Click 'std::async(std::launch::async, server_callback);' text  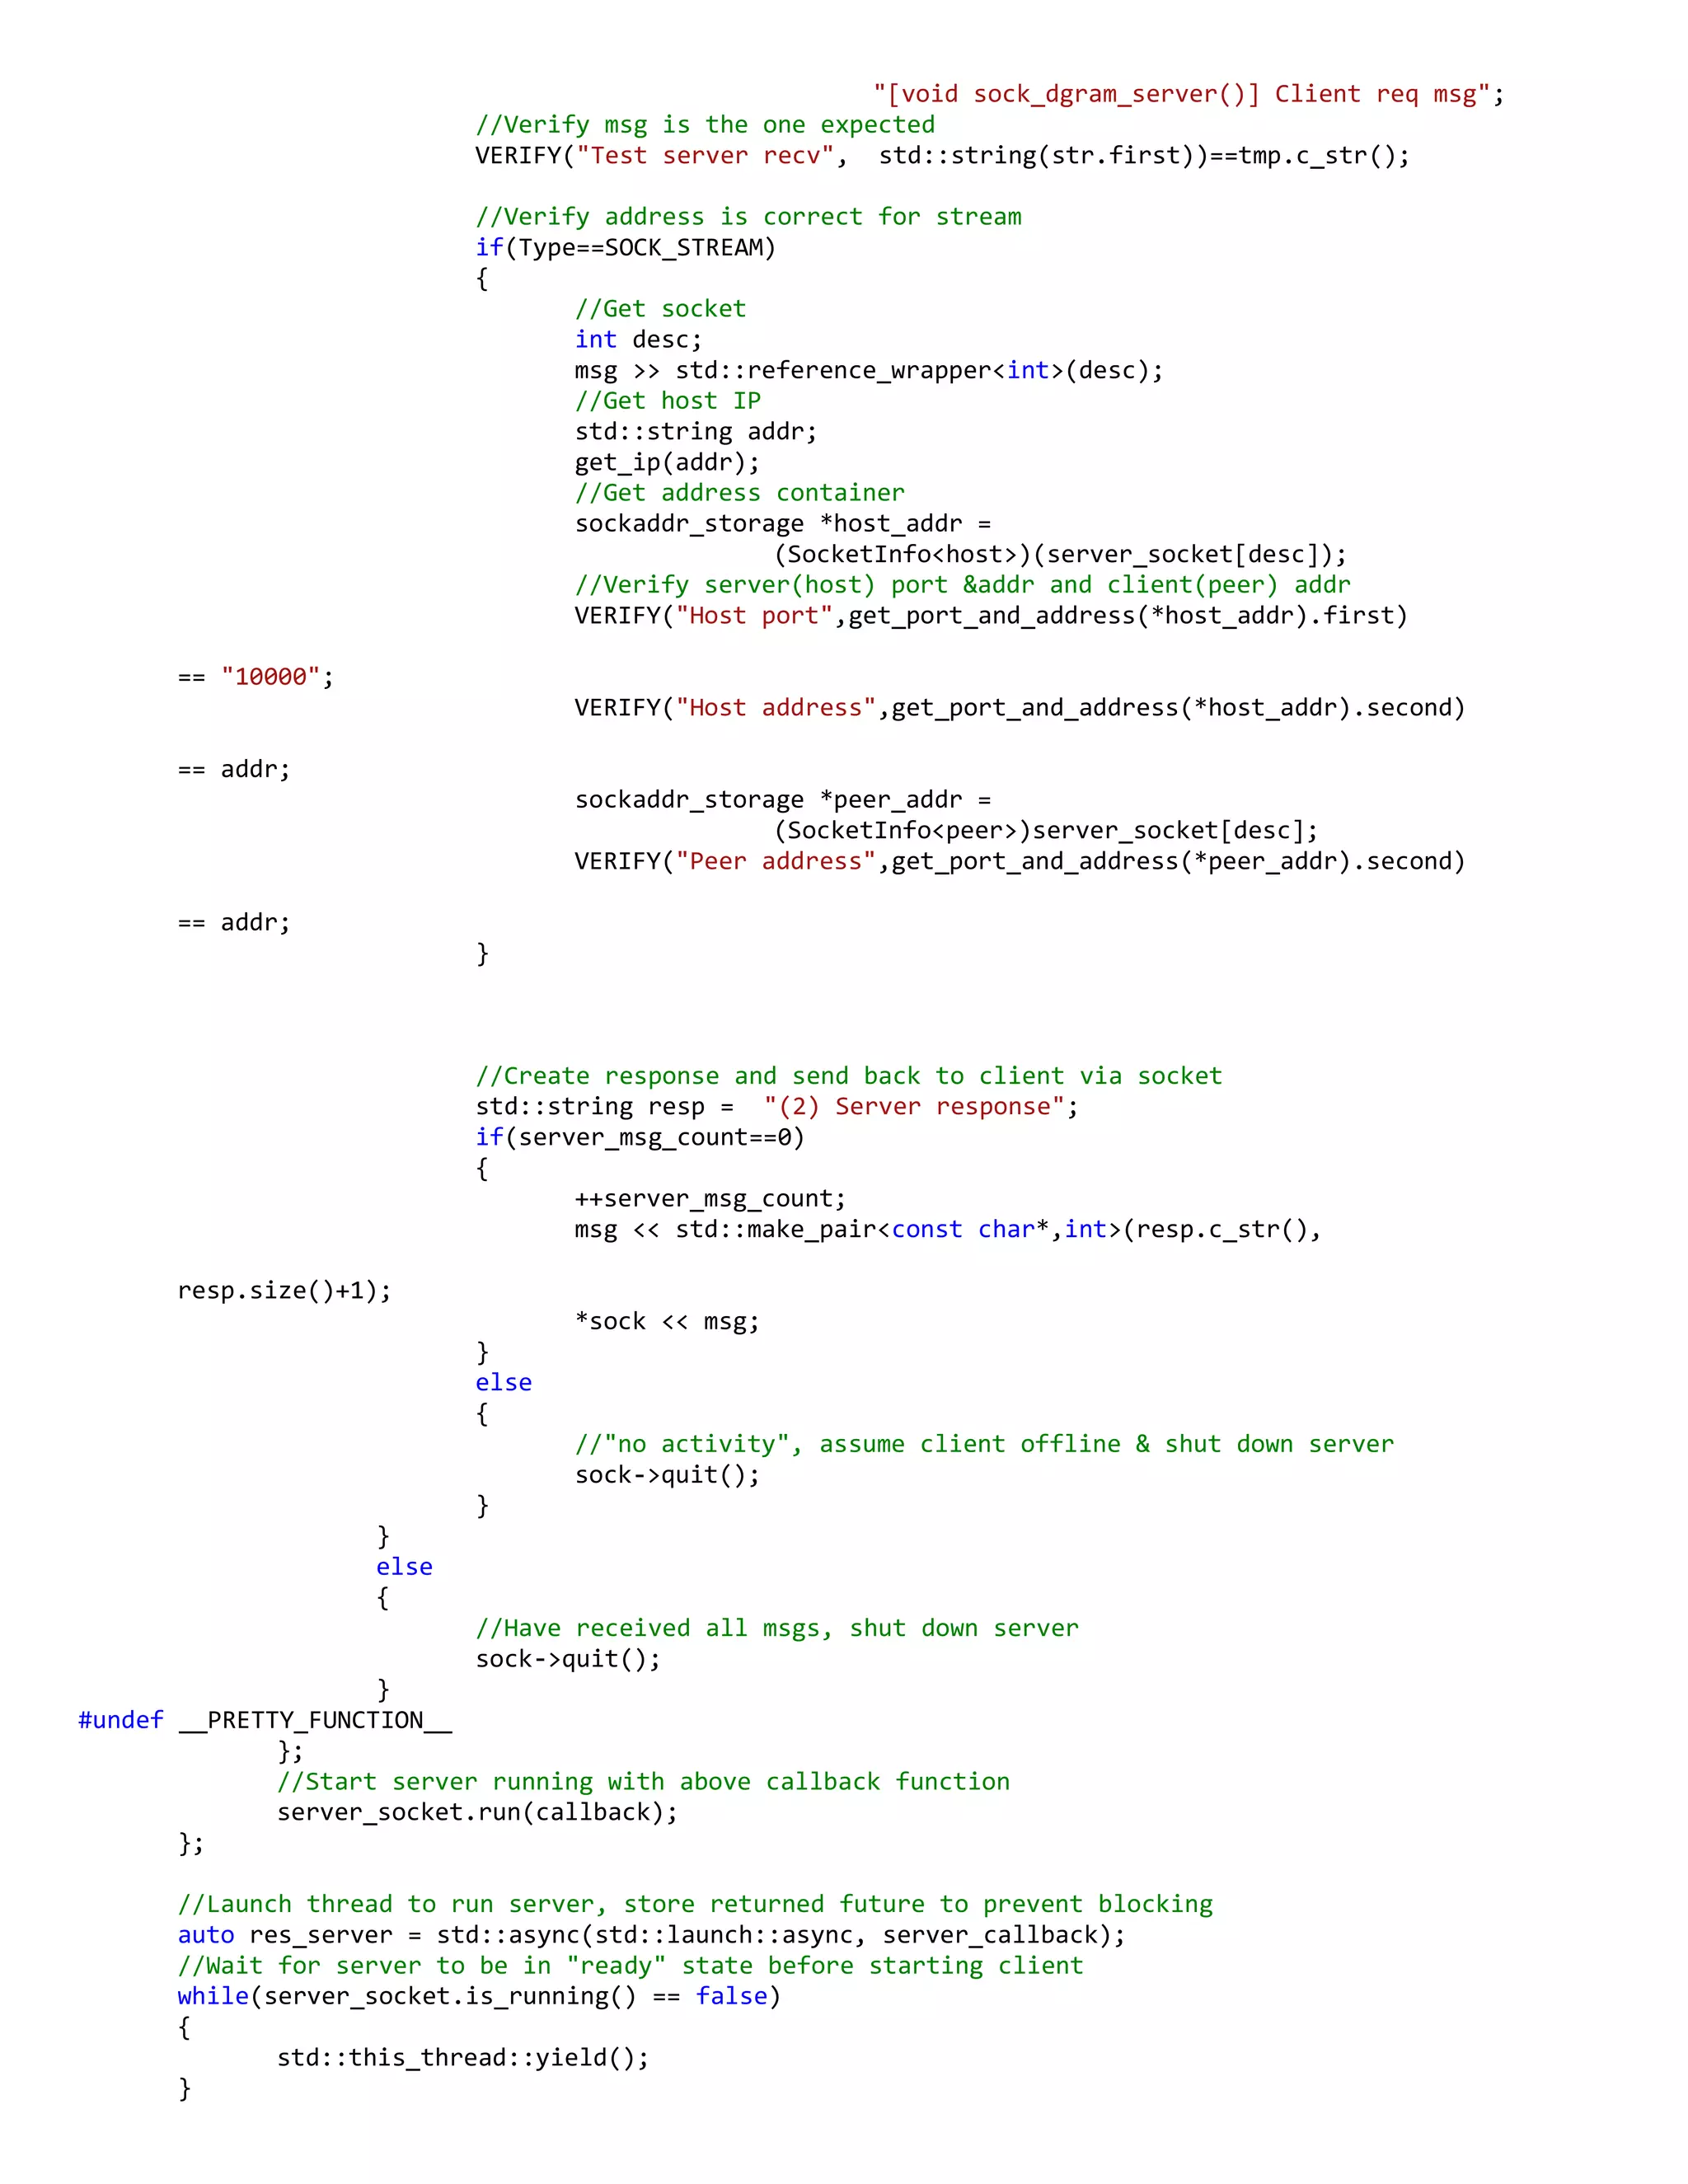[x=781, y=1935]
